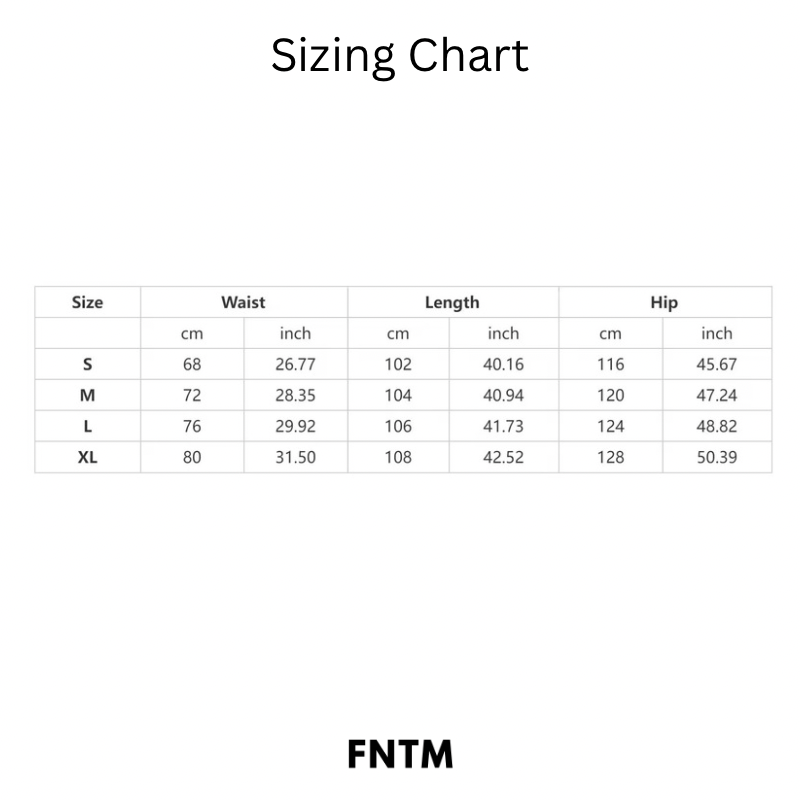Screen dimensions: 800x800
Task: Click the L size row label
Action: click(87, 426)
